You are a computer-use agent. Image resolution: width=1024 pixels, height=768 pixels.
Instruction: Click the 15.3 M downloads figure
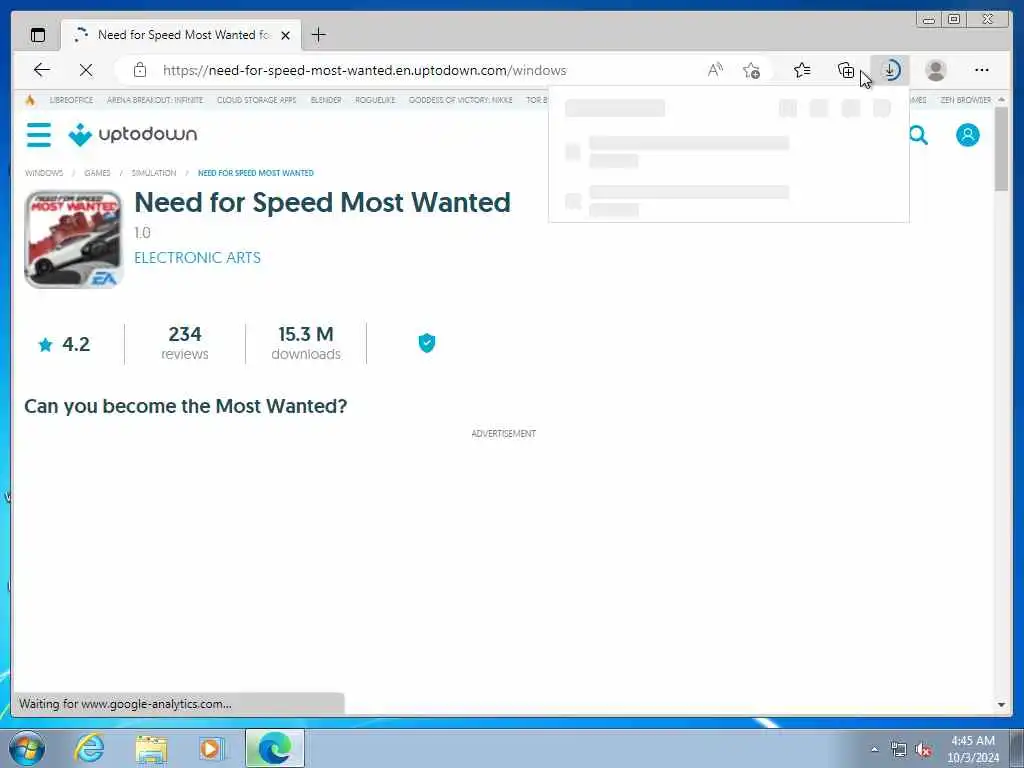point(306,343)
